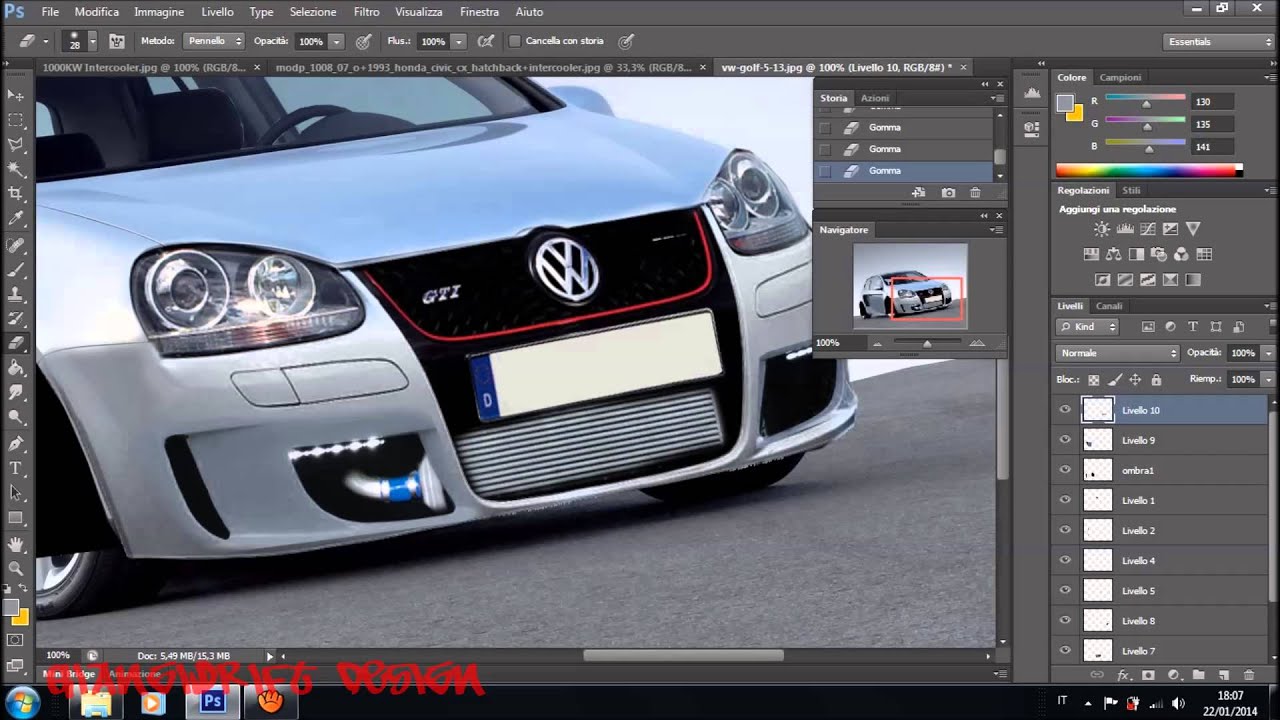The image size is (1280, 720).
Task: Open the layer Opacità slider dropdown
Action: click(x=1269, y=353)
